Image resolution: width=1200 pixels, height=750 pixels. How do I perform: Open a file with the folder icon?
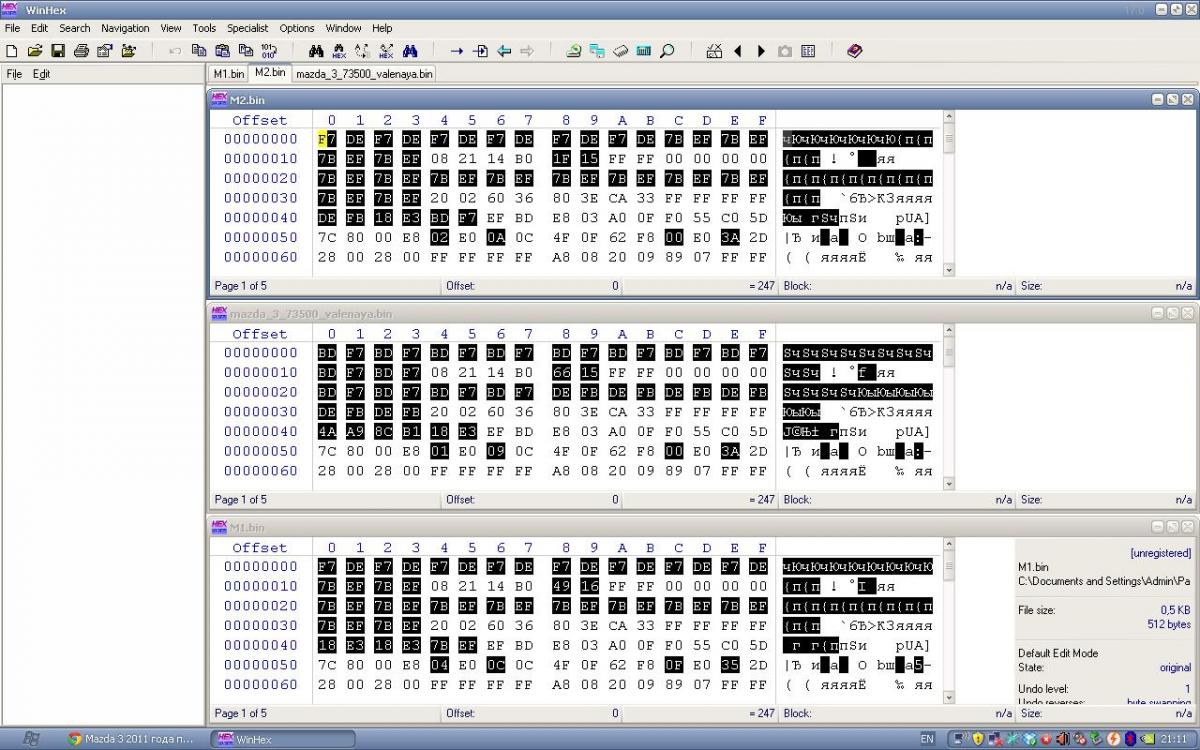click(35, 50)
